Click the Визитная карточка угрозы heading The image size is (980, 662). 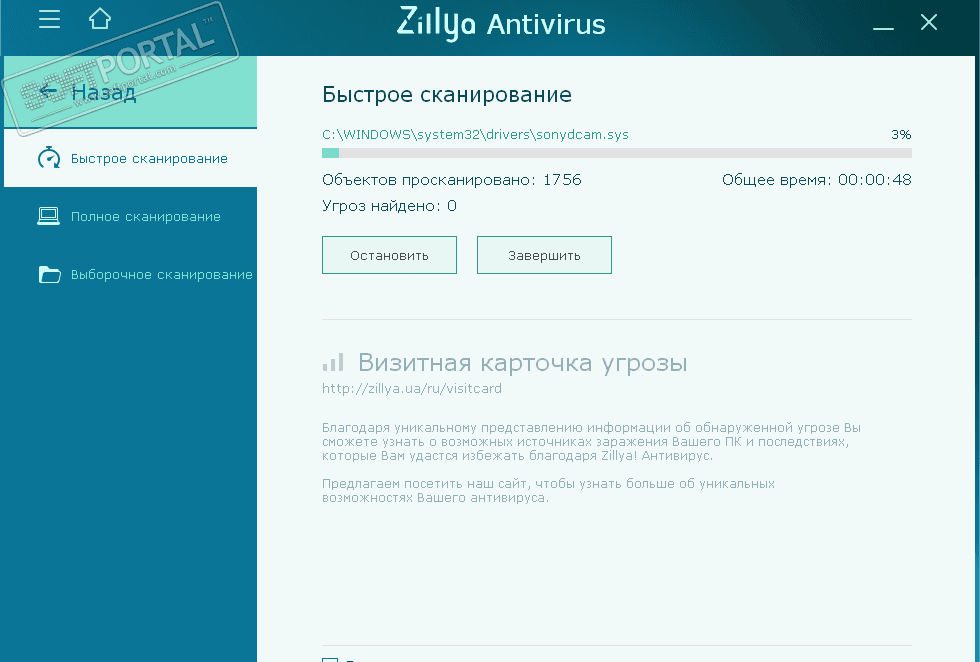point(522,363)
